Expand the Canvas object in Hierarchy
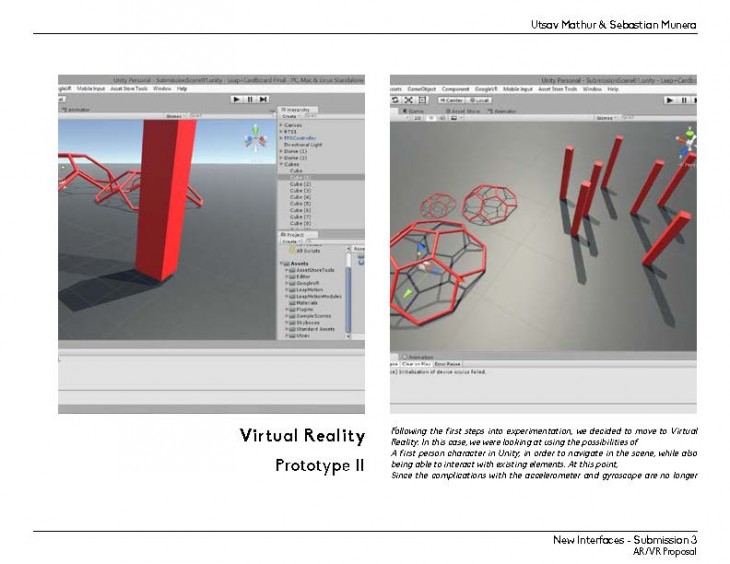This screenshot has width=730, height=564. click(281, 126)
